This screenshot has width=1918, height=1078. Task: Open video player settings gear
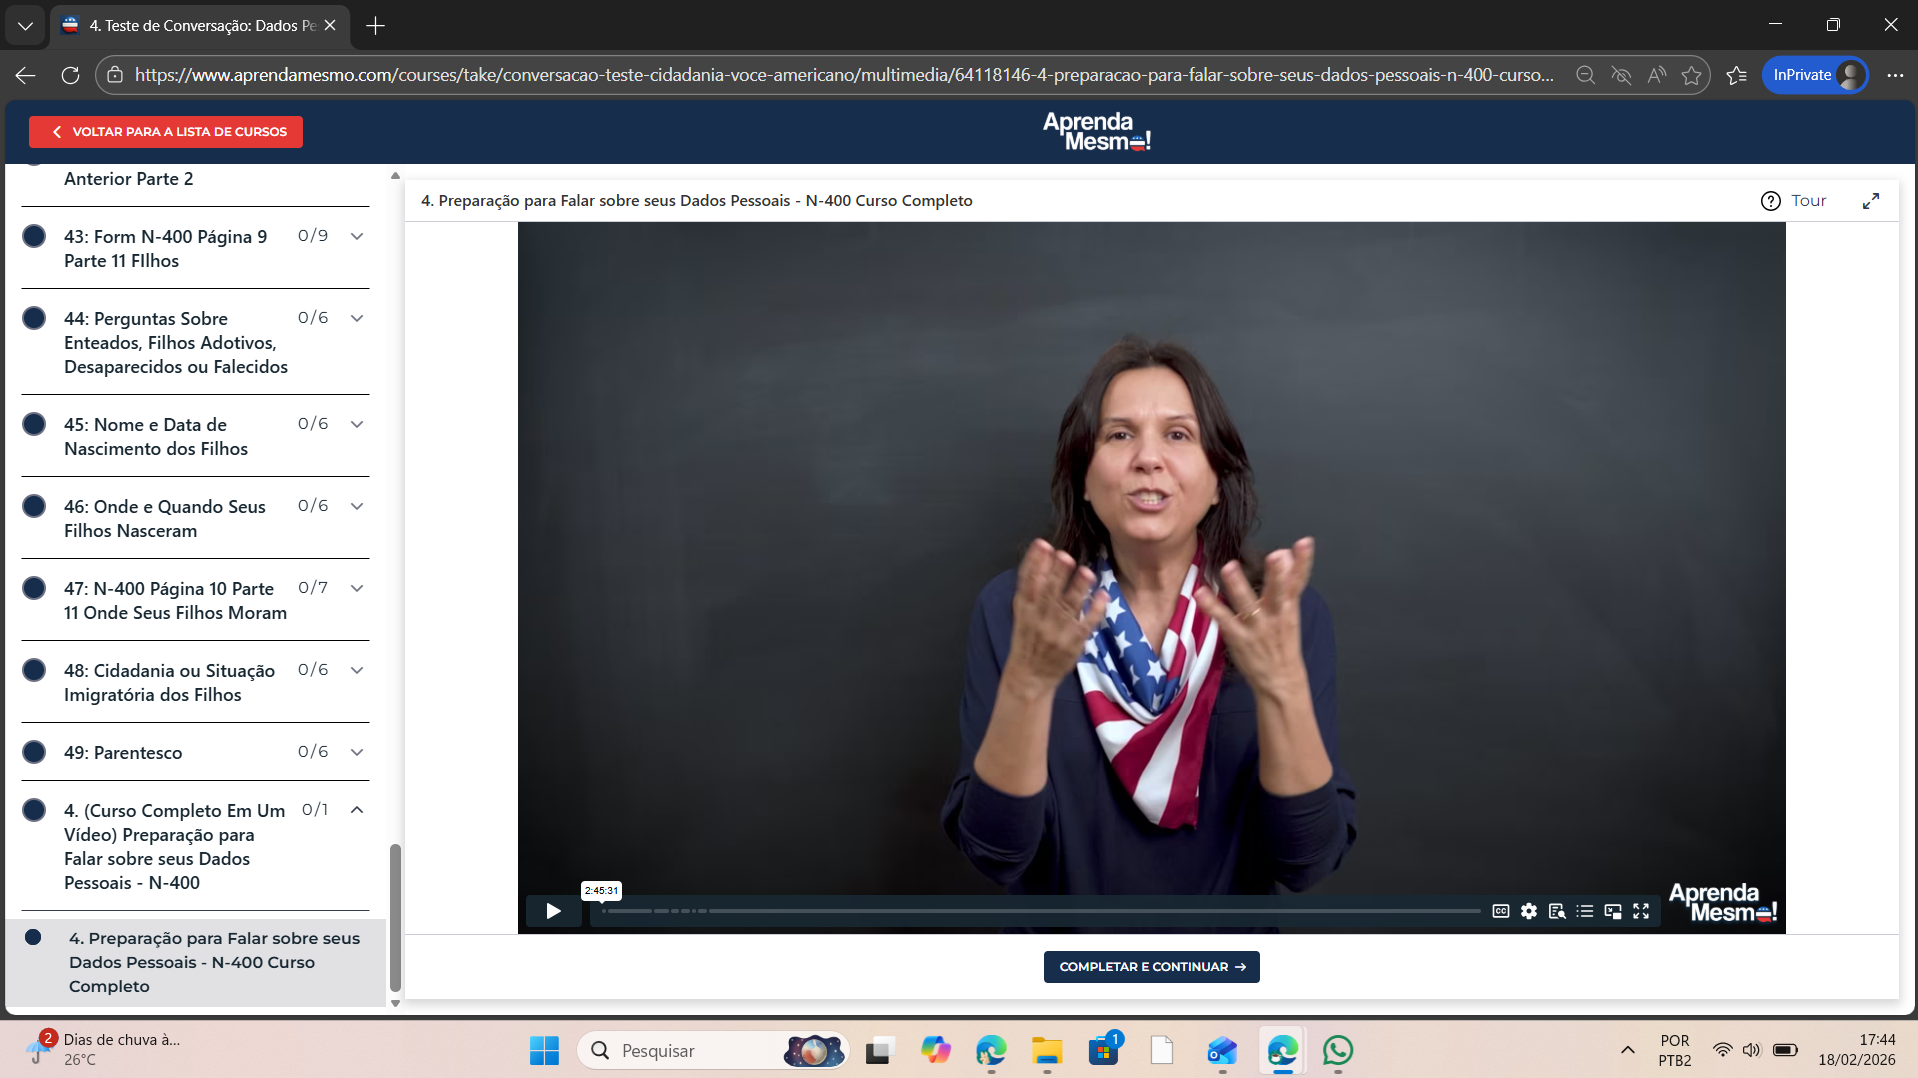point(1529,911)
